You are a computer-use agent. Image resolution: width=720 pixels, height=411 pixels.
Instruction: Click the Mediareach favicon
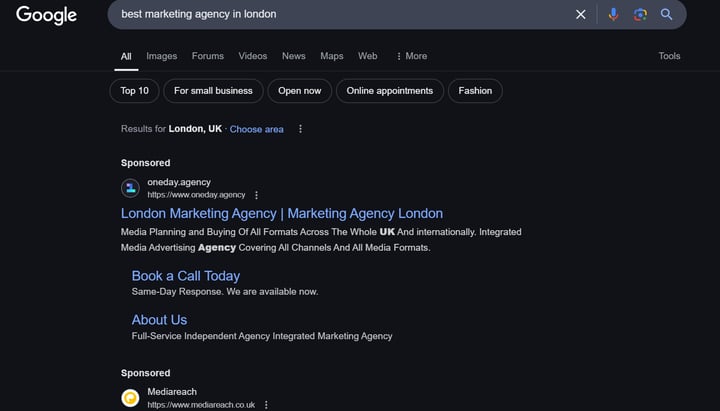(x=130, y=398)
